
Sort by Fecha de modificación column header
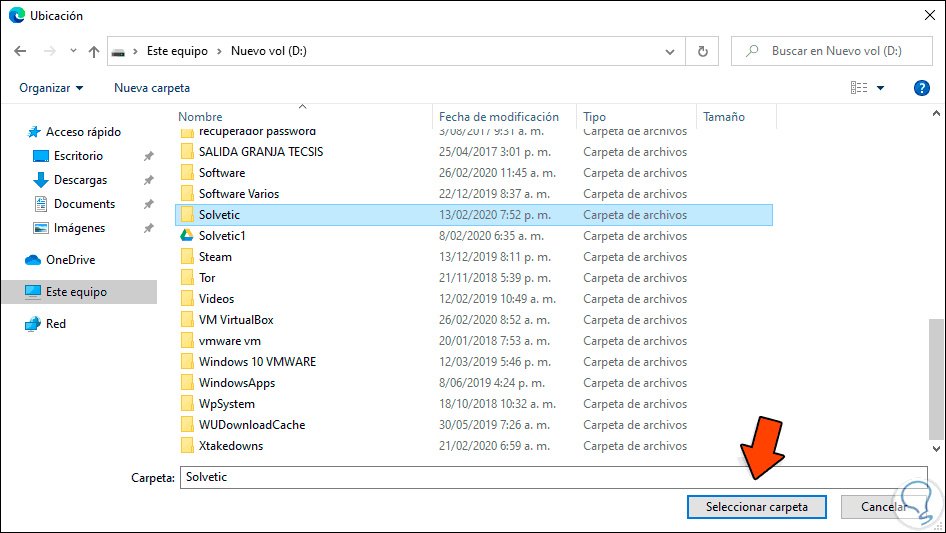[499, 117]
